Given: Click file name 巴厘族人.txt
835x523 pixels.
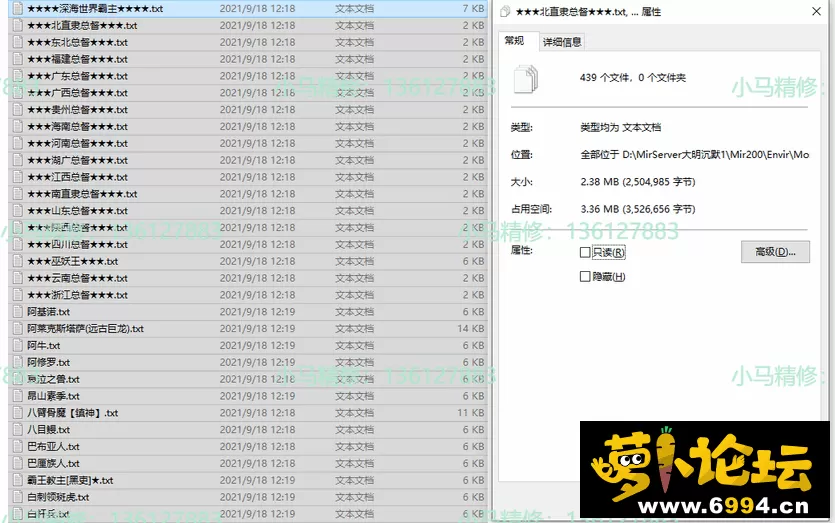Looking at the screenshot, I should point(53,463).
